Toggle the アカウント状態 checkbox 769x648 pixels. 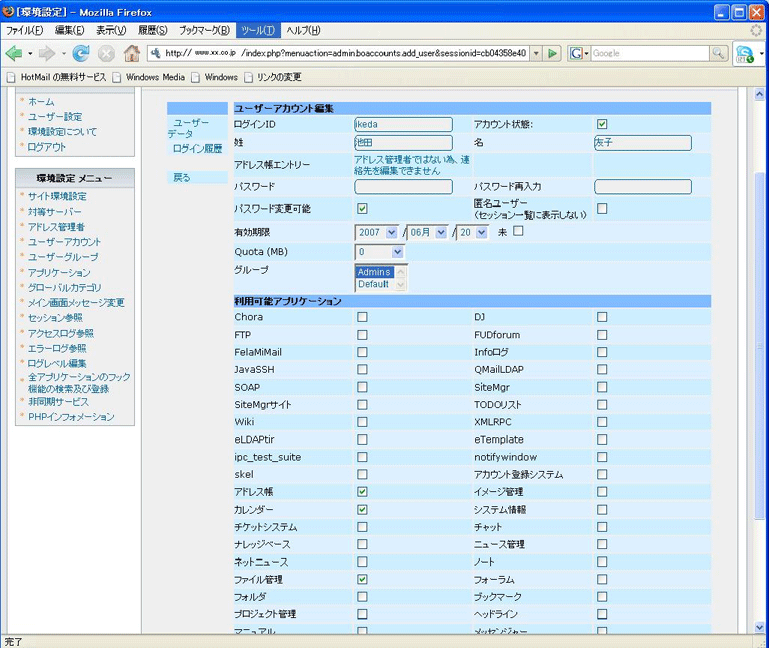pyautogui.click(x=602, y=124)
